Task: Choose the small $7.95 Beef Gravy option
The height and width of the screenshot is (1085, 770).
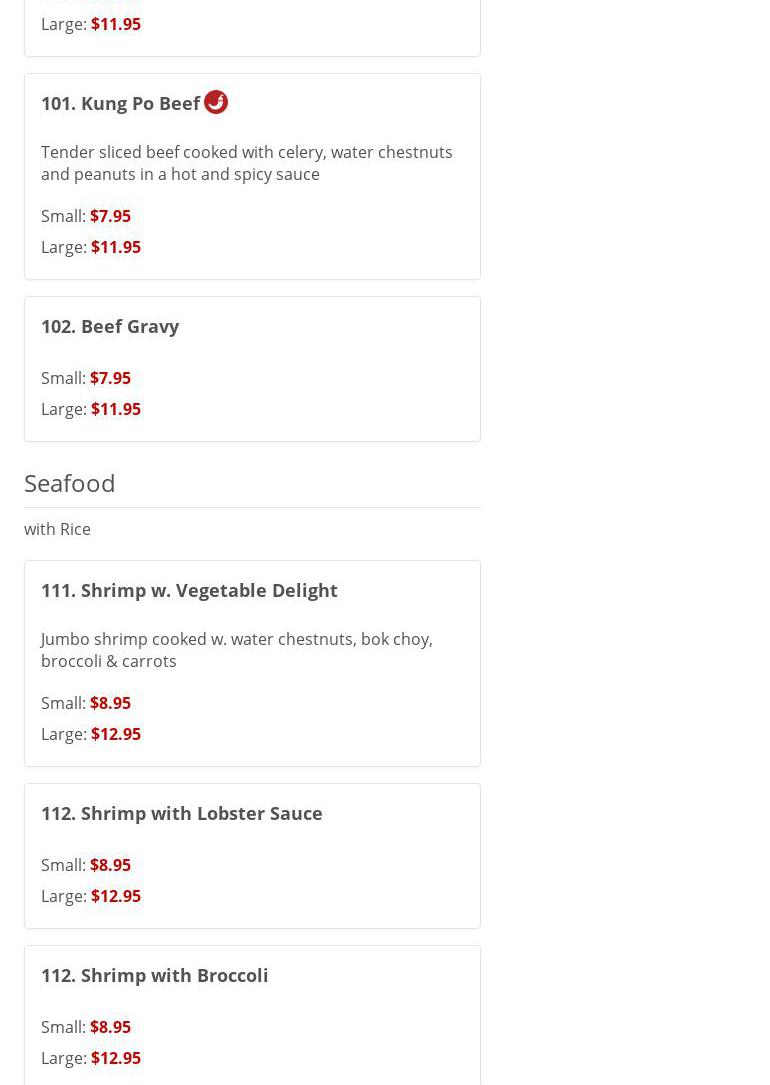Action: coord(110,378)
